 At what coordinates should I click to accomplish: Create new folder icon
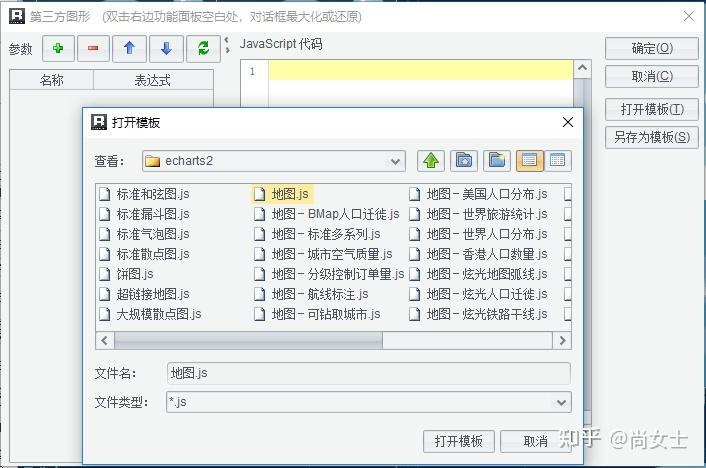(497, 161)
